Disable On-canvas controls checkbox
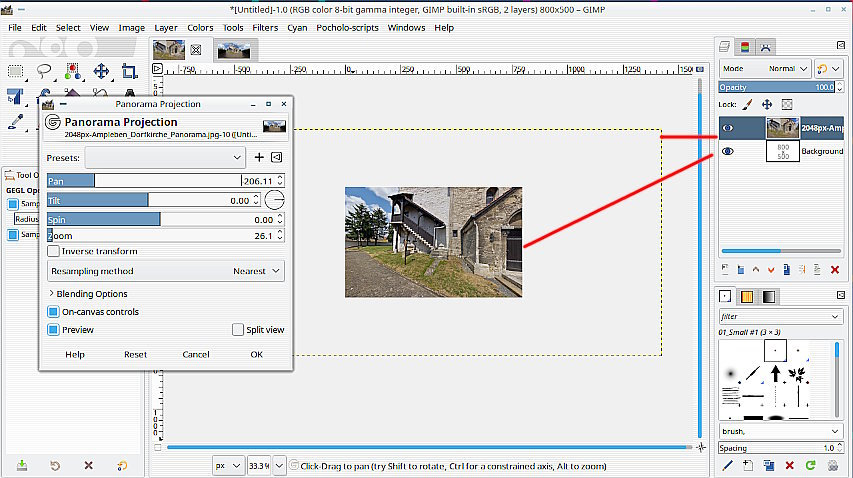 pyautogui.click(x=53, y=312)
